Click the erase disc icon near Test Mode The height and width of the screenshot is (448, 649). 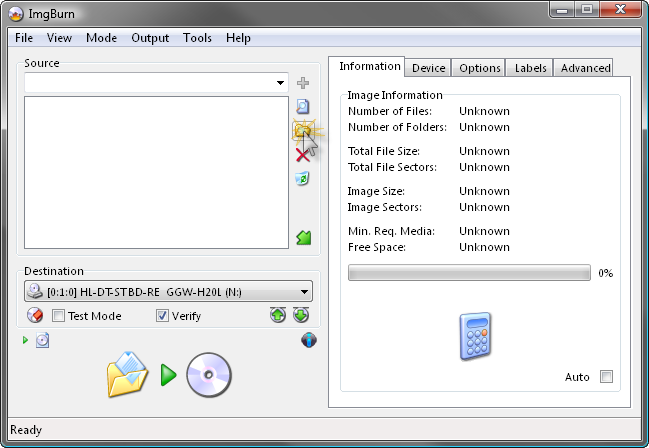(x=35, y=316)
